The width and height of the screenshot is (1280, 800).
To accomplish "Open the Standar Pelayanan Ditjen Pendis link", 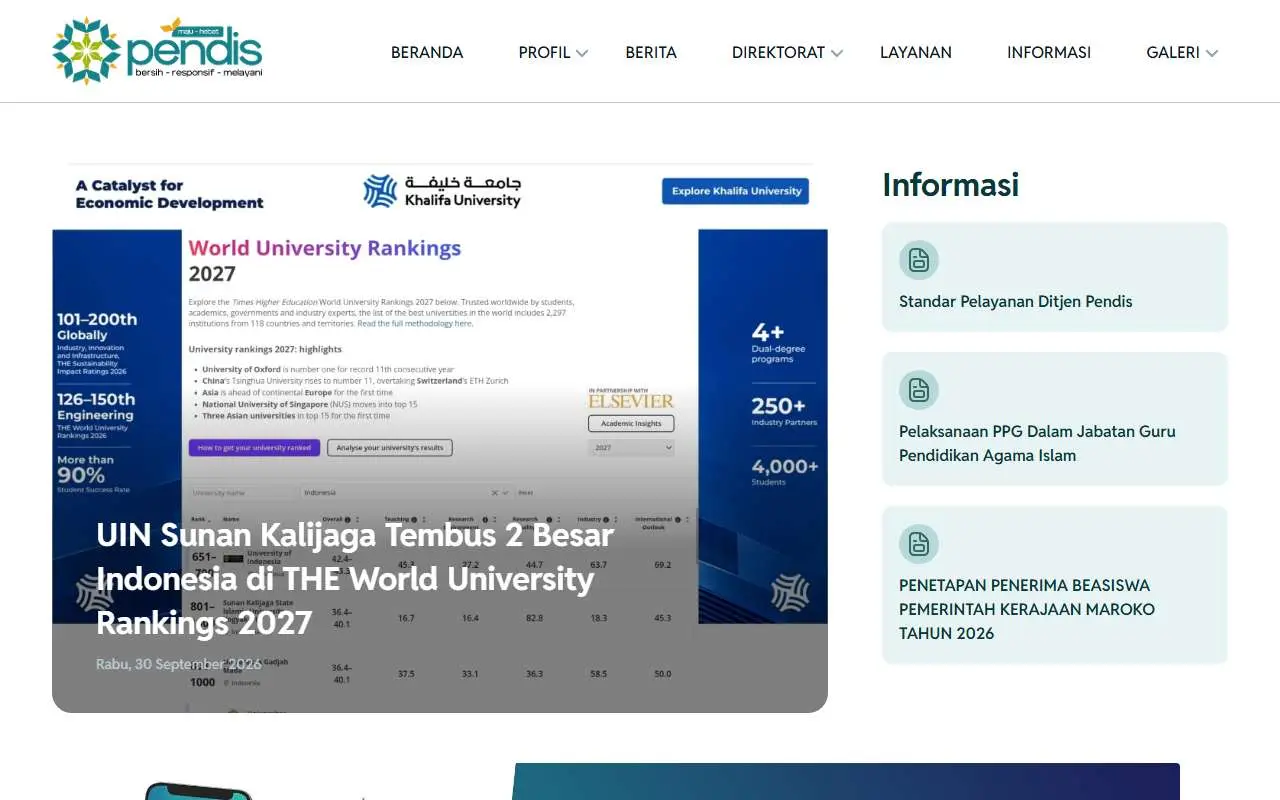I will point(1016,302).
